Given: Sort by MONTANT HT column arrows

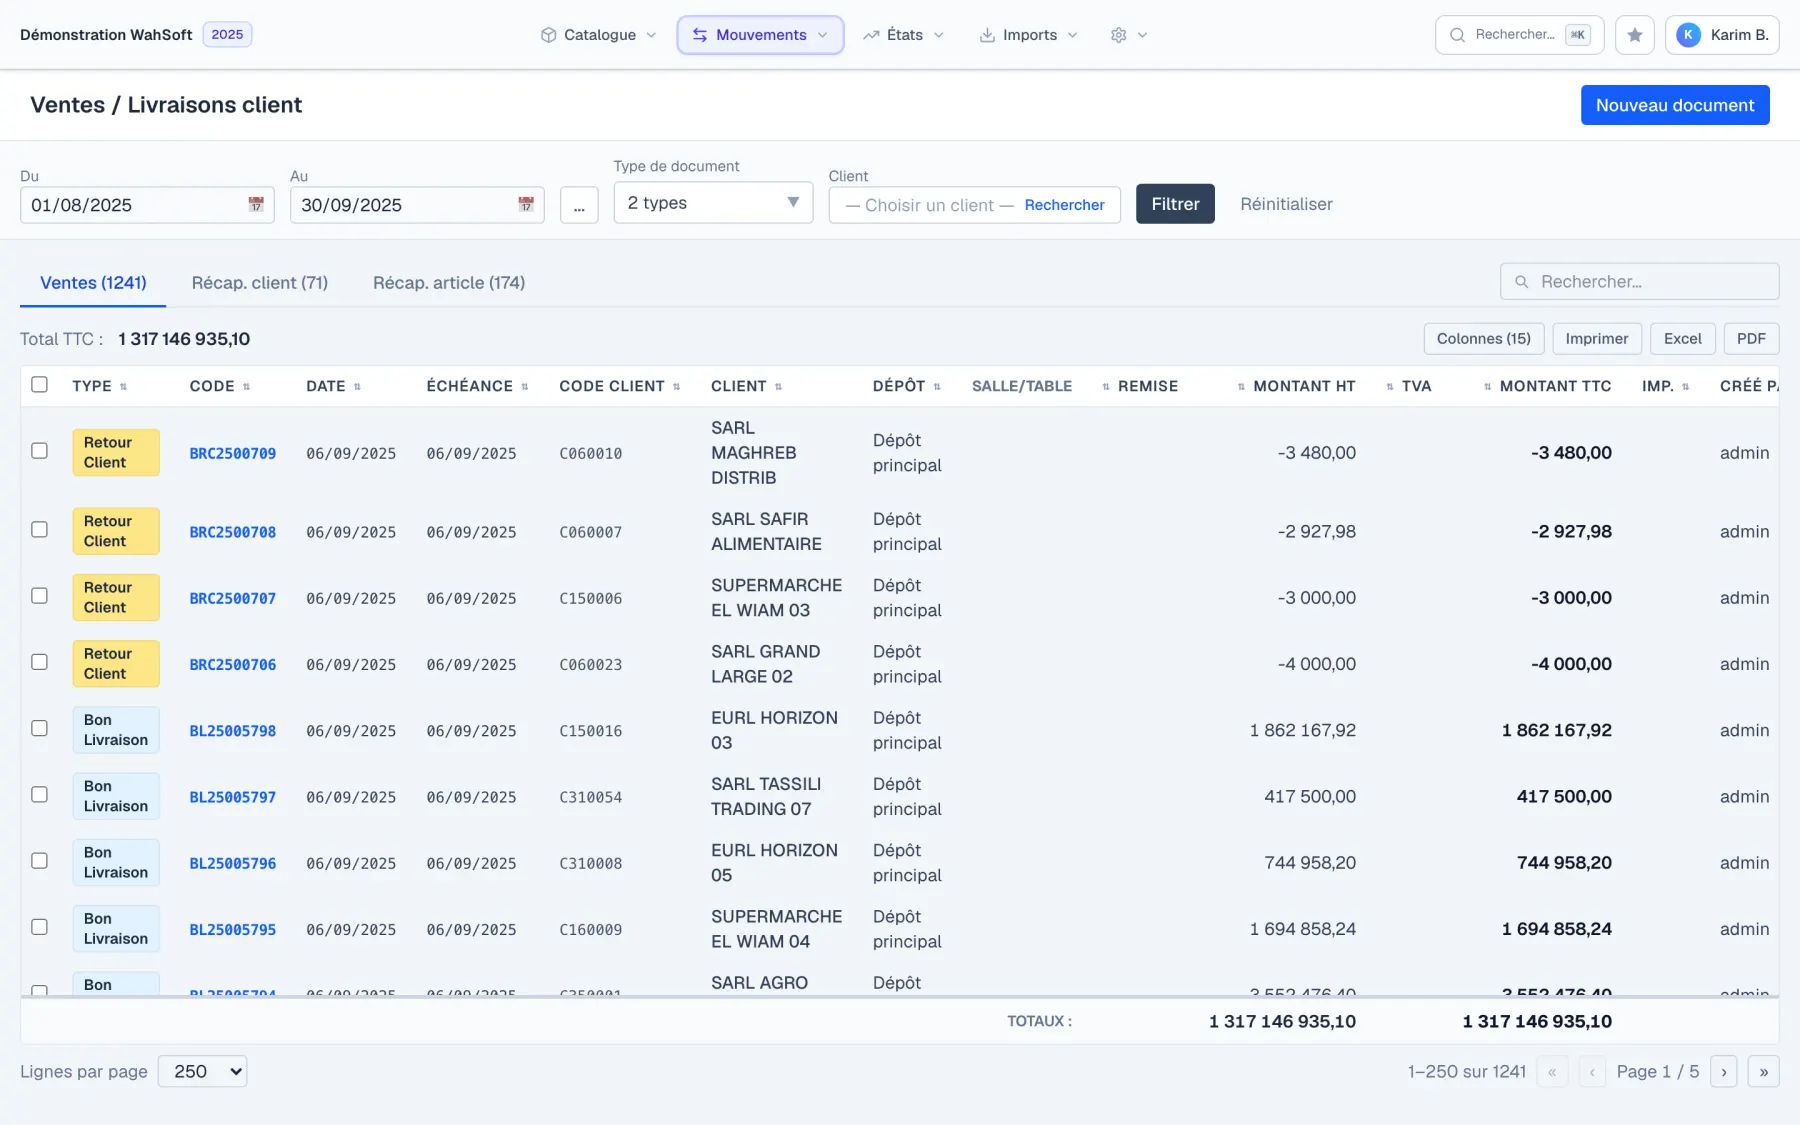Looking at the screenshot, I should point(1241,387).
